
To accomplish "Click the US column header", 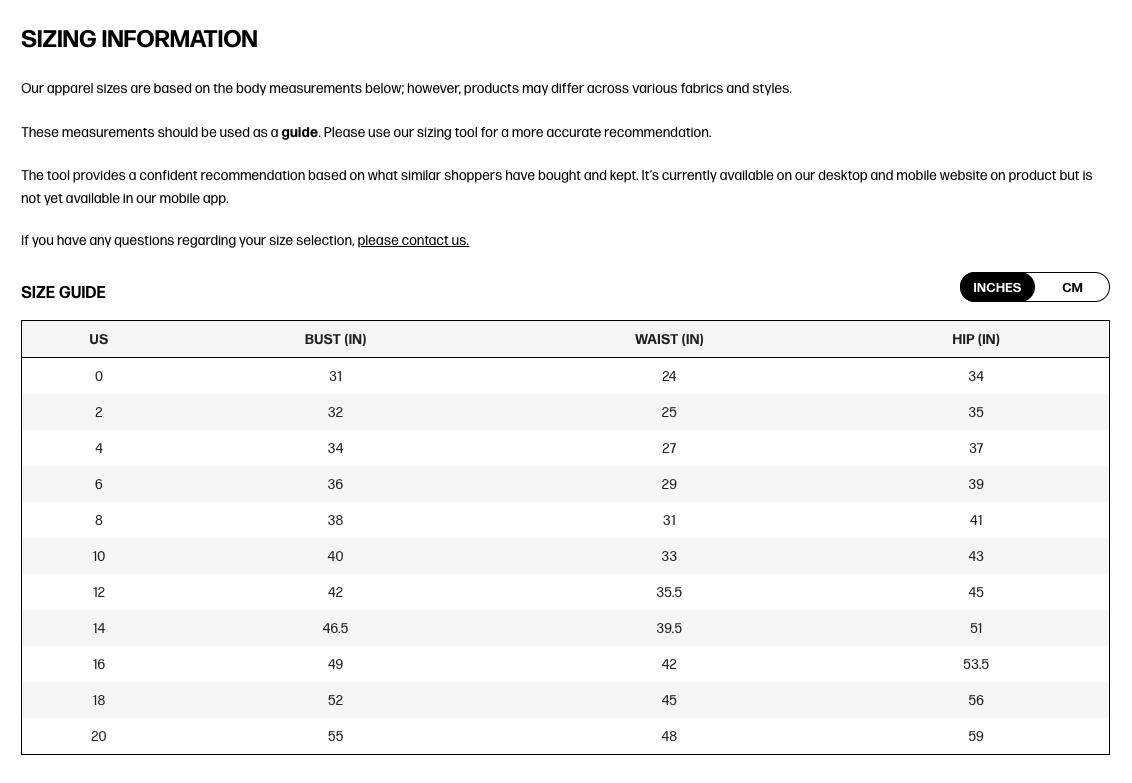I will pos(98,339).
